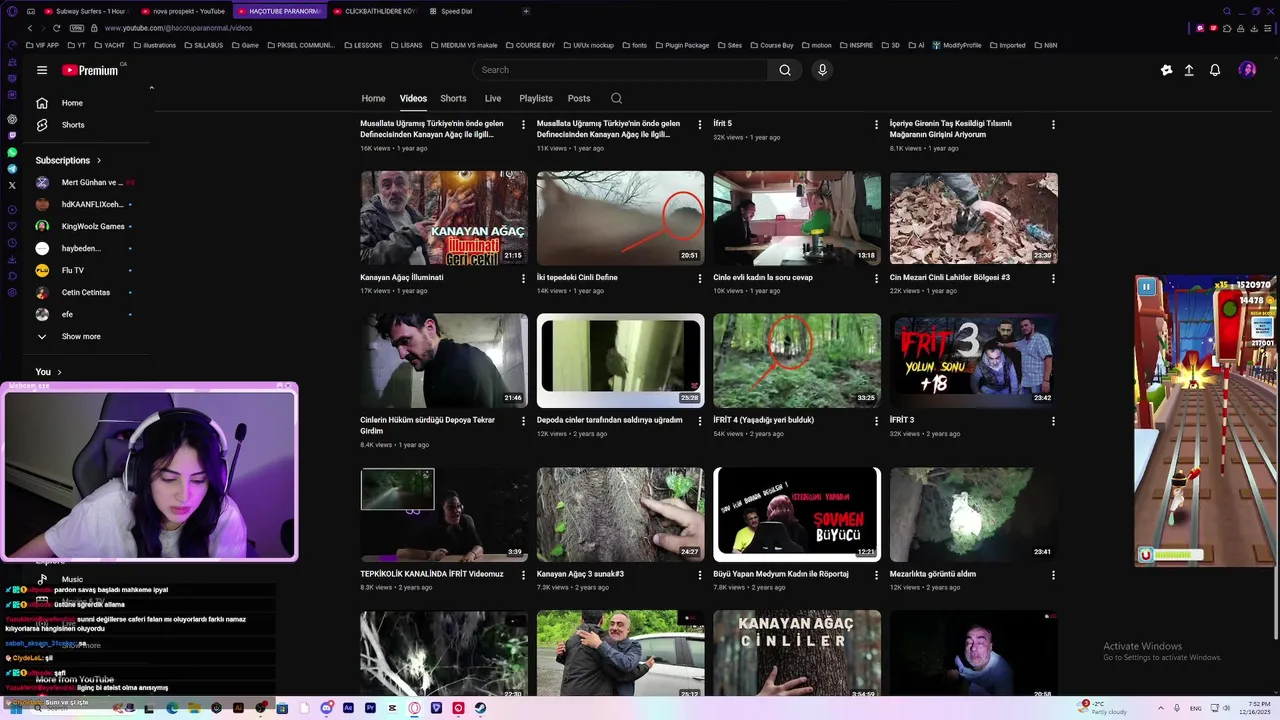1280x720 pixels.
Task: Switch to the channel Playlists tab
Action: 536,98
